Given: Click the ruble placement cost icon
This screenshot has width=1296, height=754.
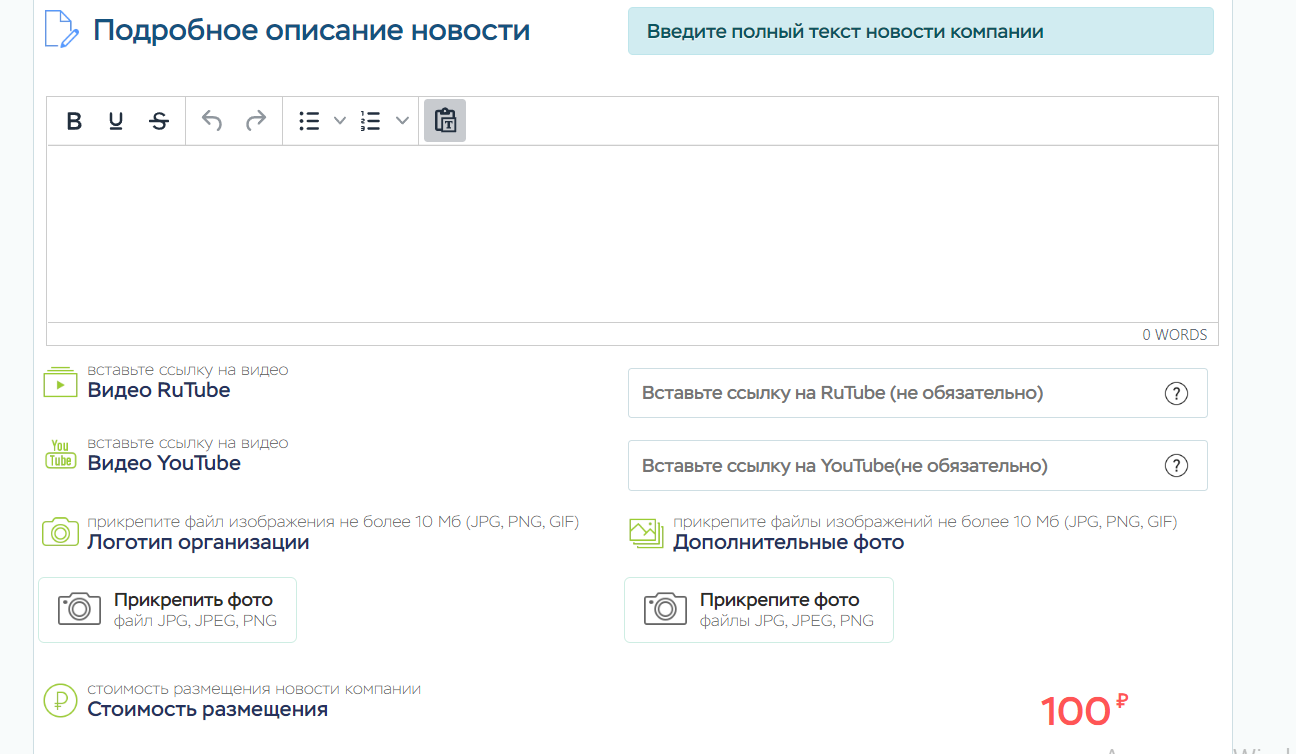Looking at the screenshot, I should point(60,701).
